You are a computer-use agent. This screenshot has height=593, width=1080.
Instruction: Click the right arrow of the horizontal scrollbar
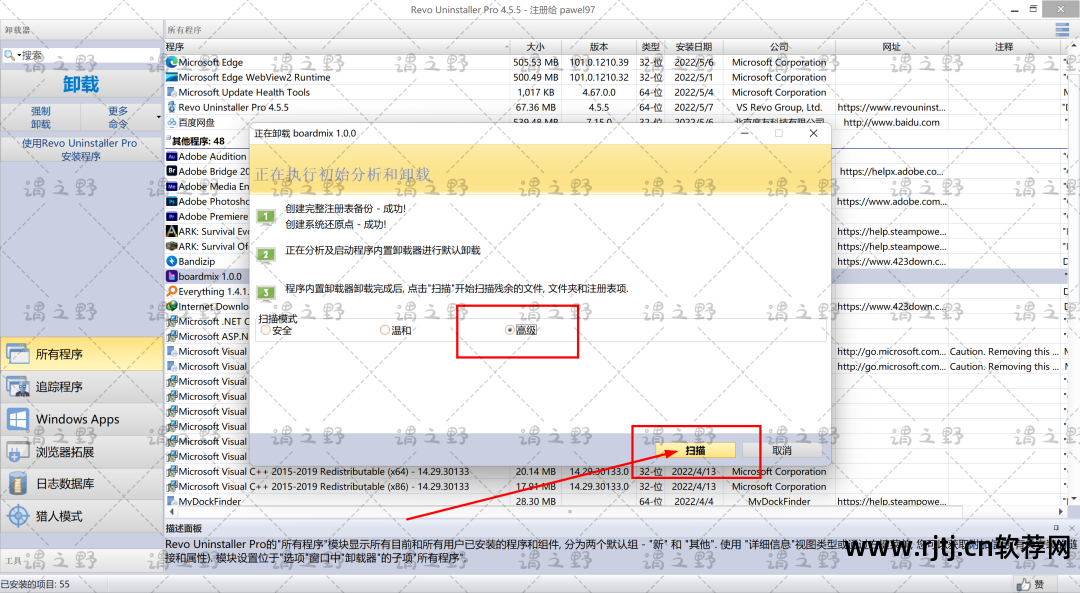click(1060, 512)
